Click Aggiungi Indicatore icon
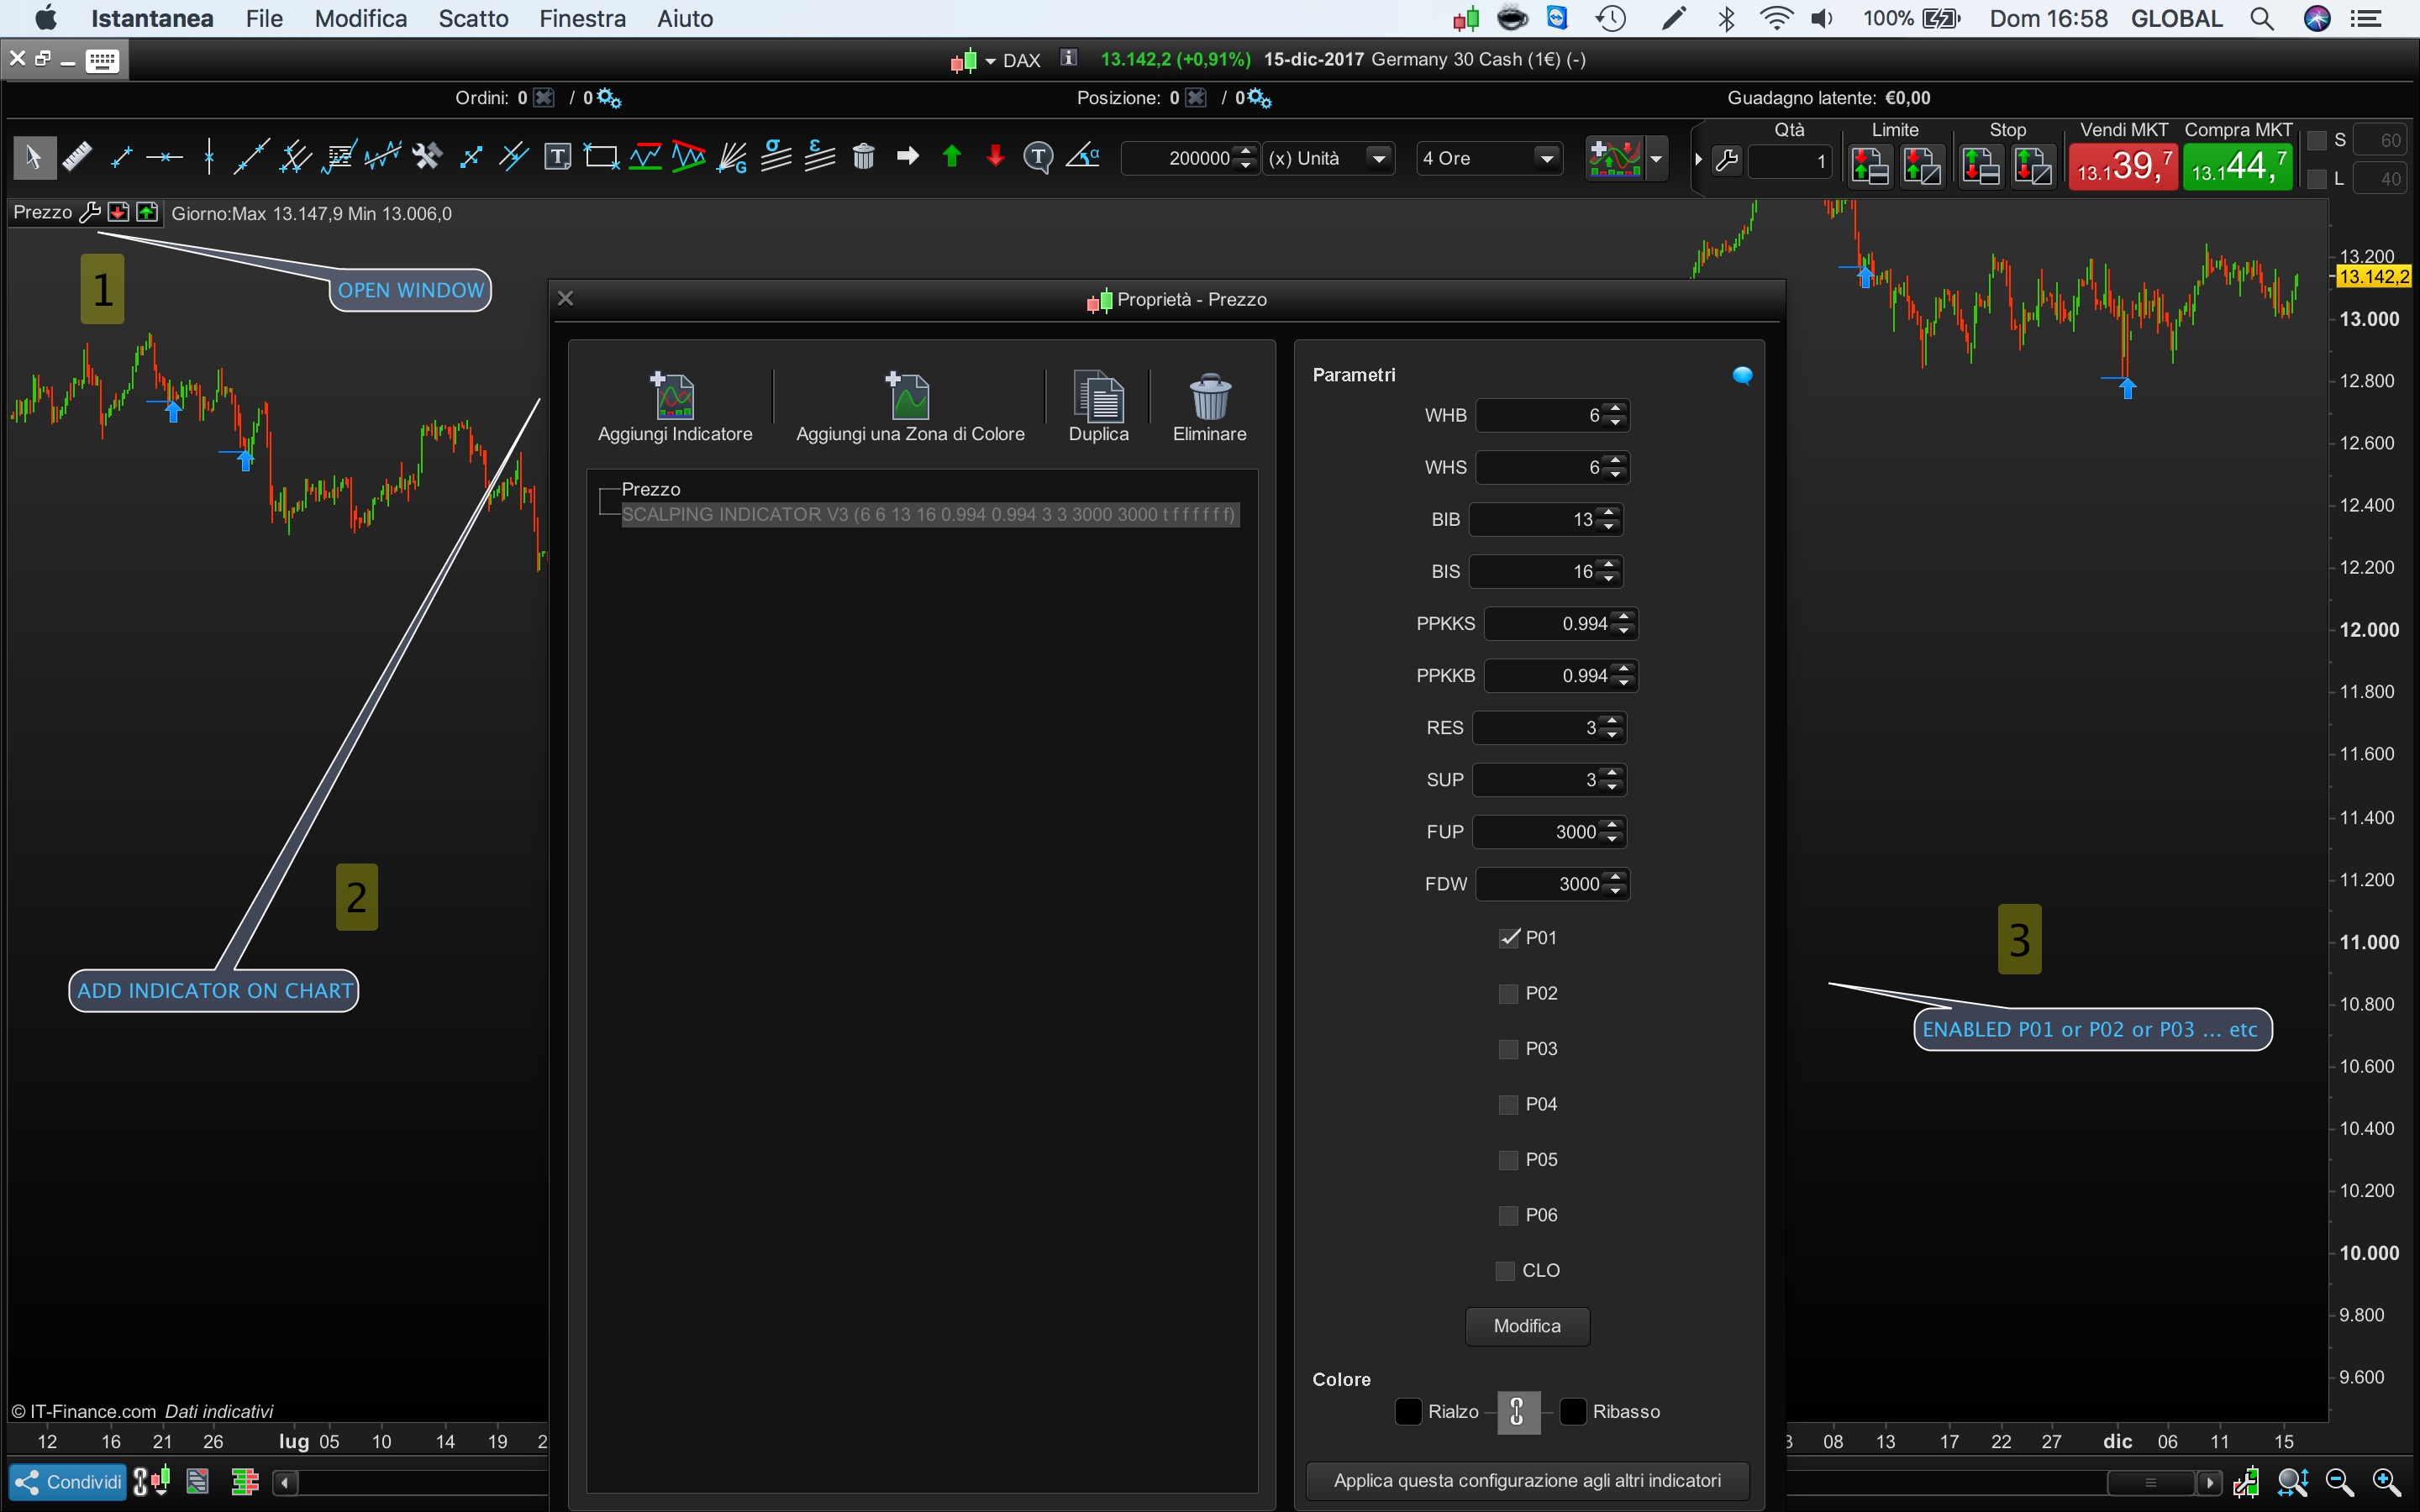This screenshot has height=1512, width=2420. tap(674, 397)
